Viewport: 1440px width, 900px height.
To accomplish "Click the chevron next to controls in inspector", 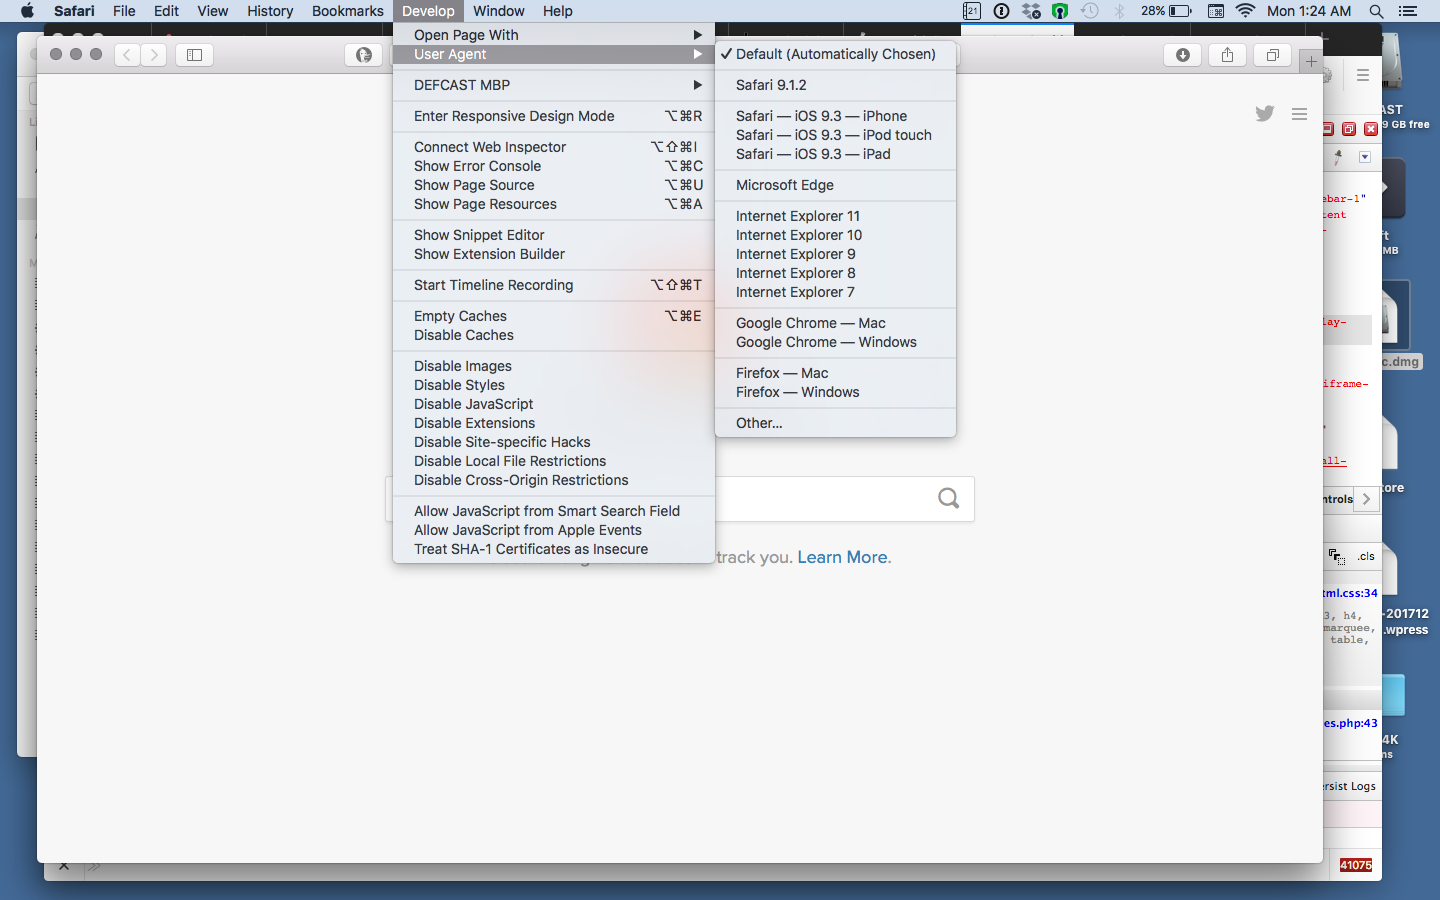I will [1367, 499].
